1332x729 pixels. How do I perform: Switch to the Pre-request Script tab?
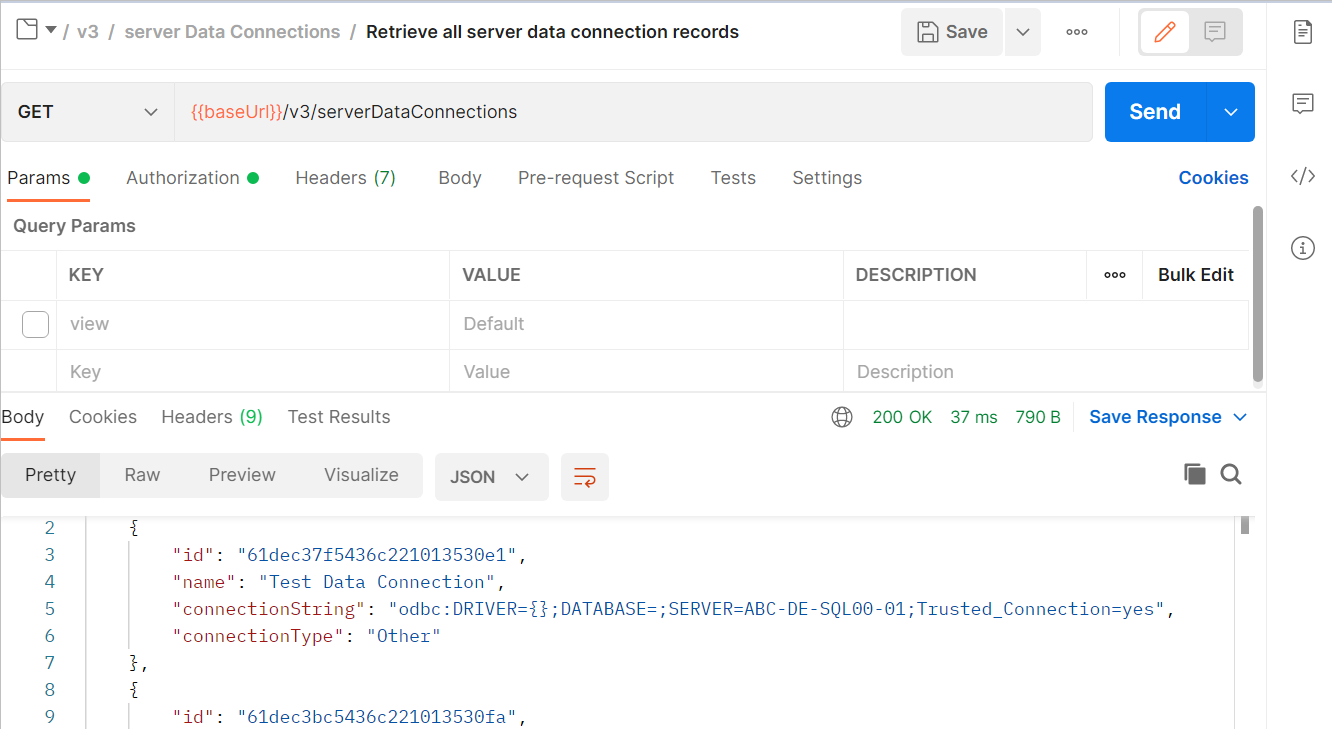(x=596, y=177)
